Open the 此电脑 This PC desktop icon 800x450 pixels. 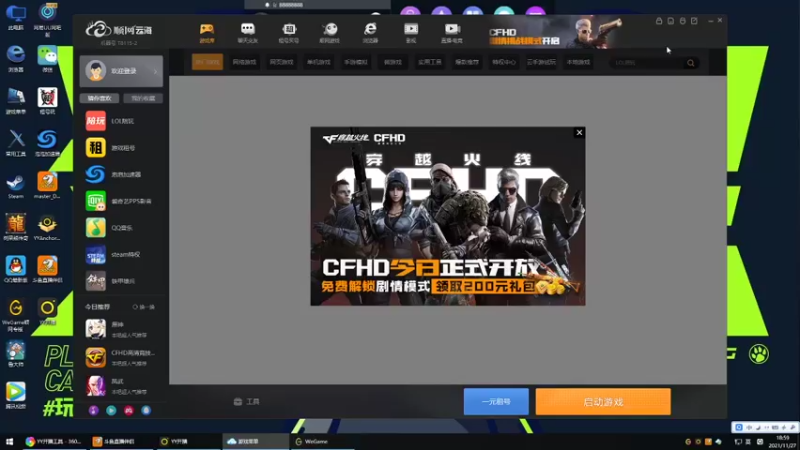point(16,18)
